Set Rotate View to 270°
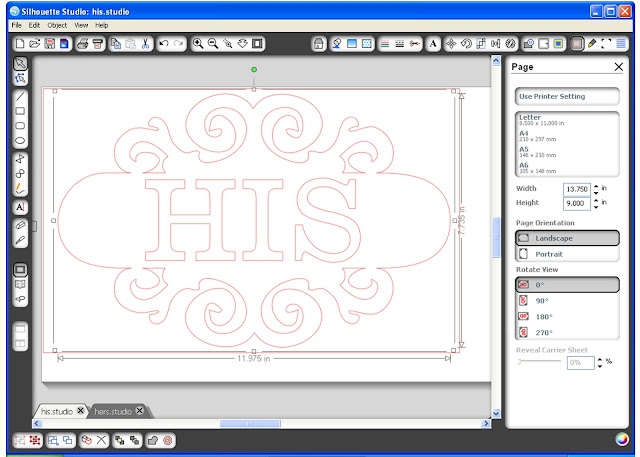This screenshot has height=457, width=640. click(x=567, y=333)
